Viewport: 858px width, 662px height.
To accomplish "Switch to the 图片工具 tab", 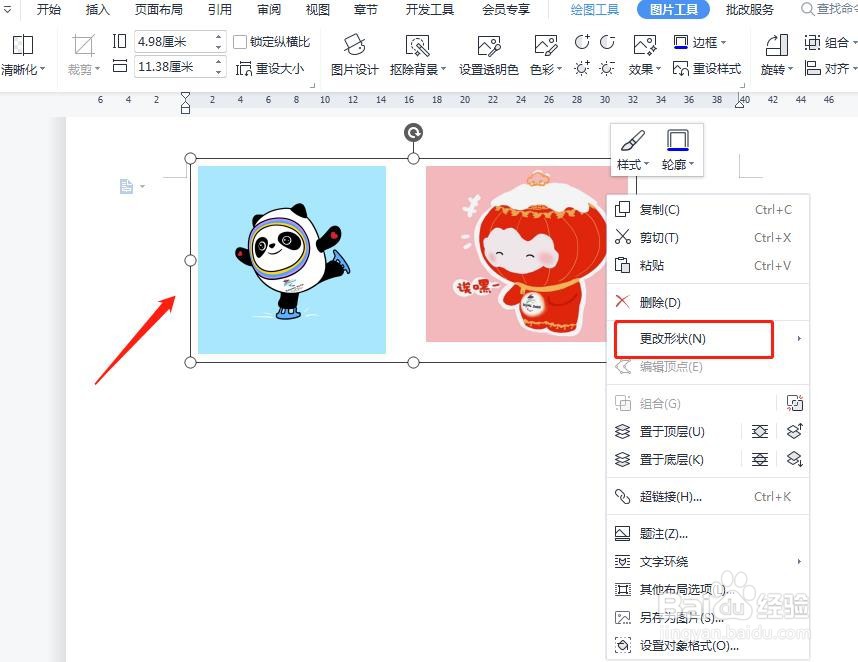I will pyautogui.click(x=674, y=9).
